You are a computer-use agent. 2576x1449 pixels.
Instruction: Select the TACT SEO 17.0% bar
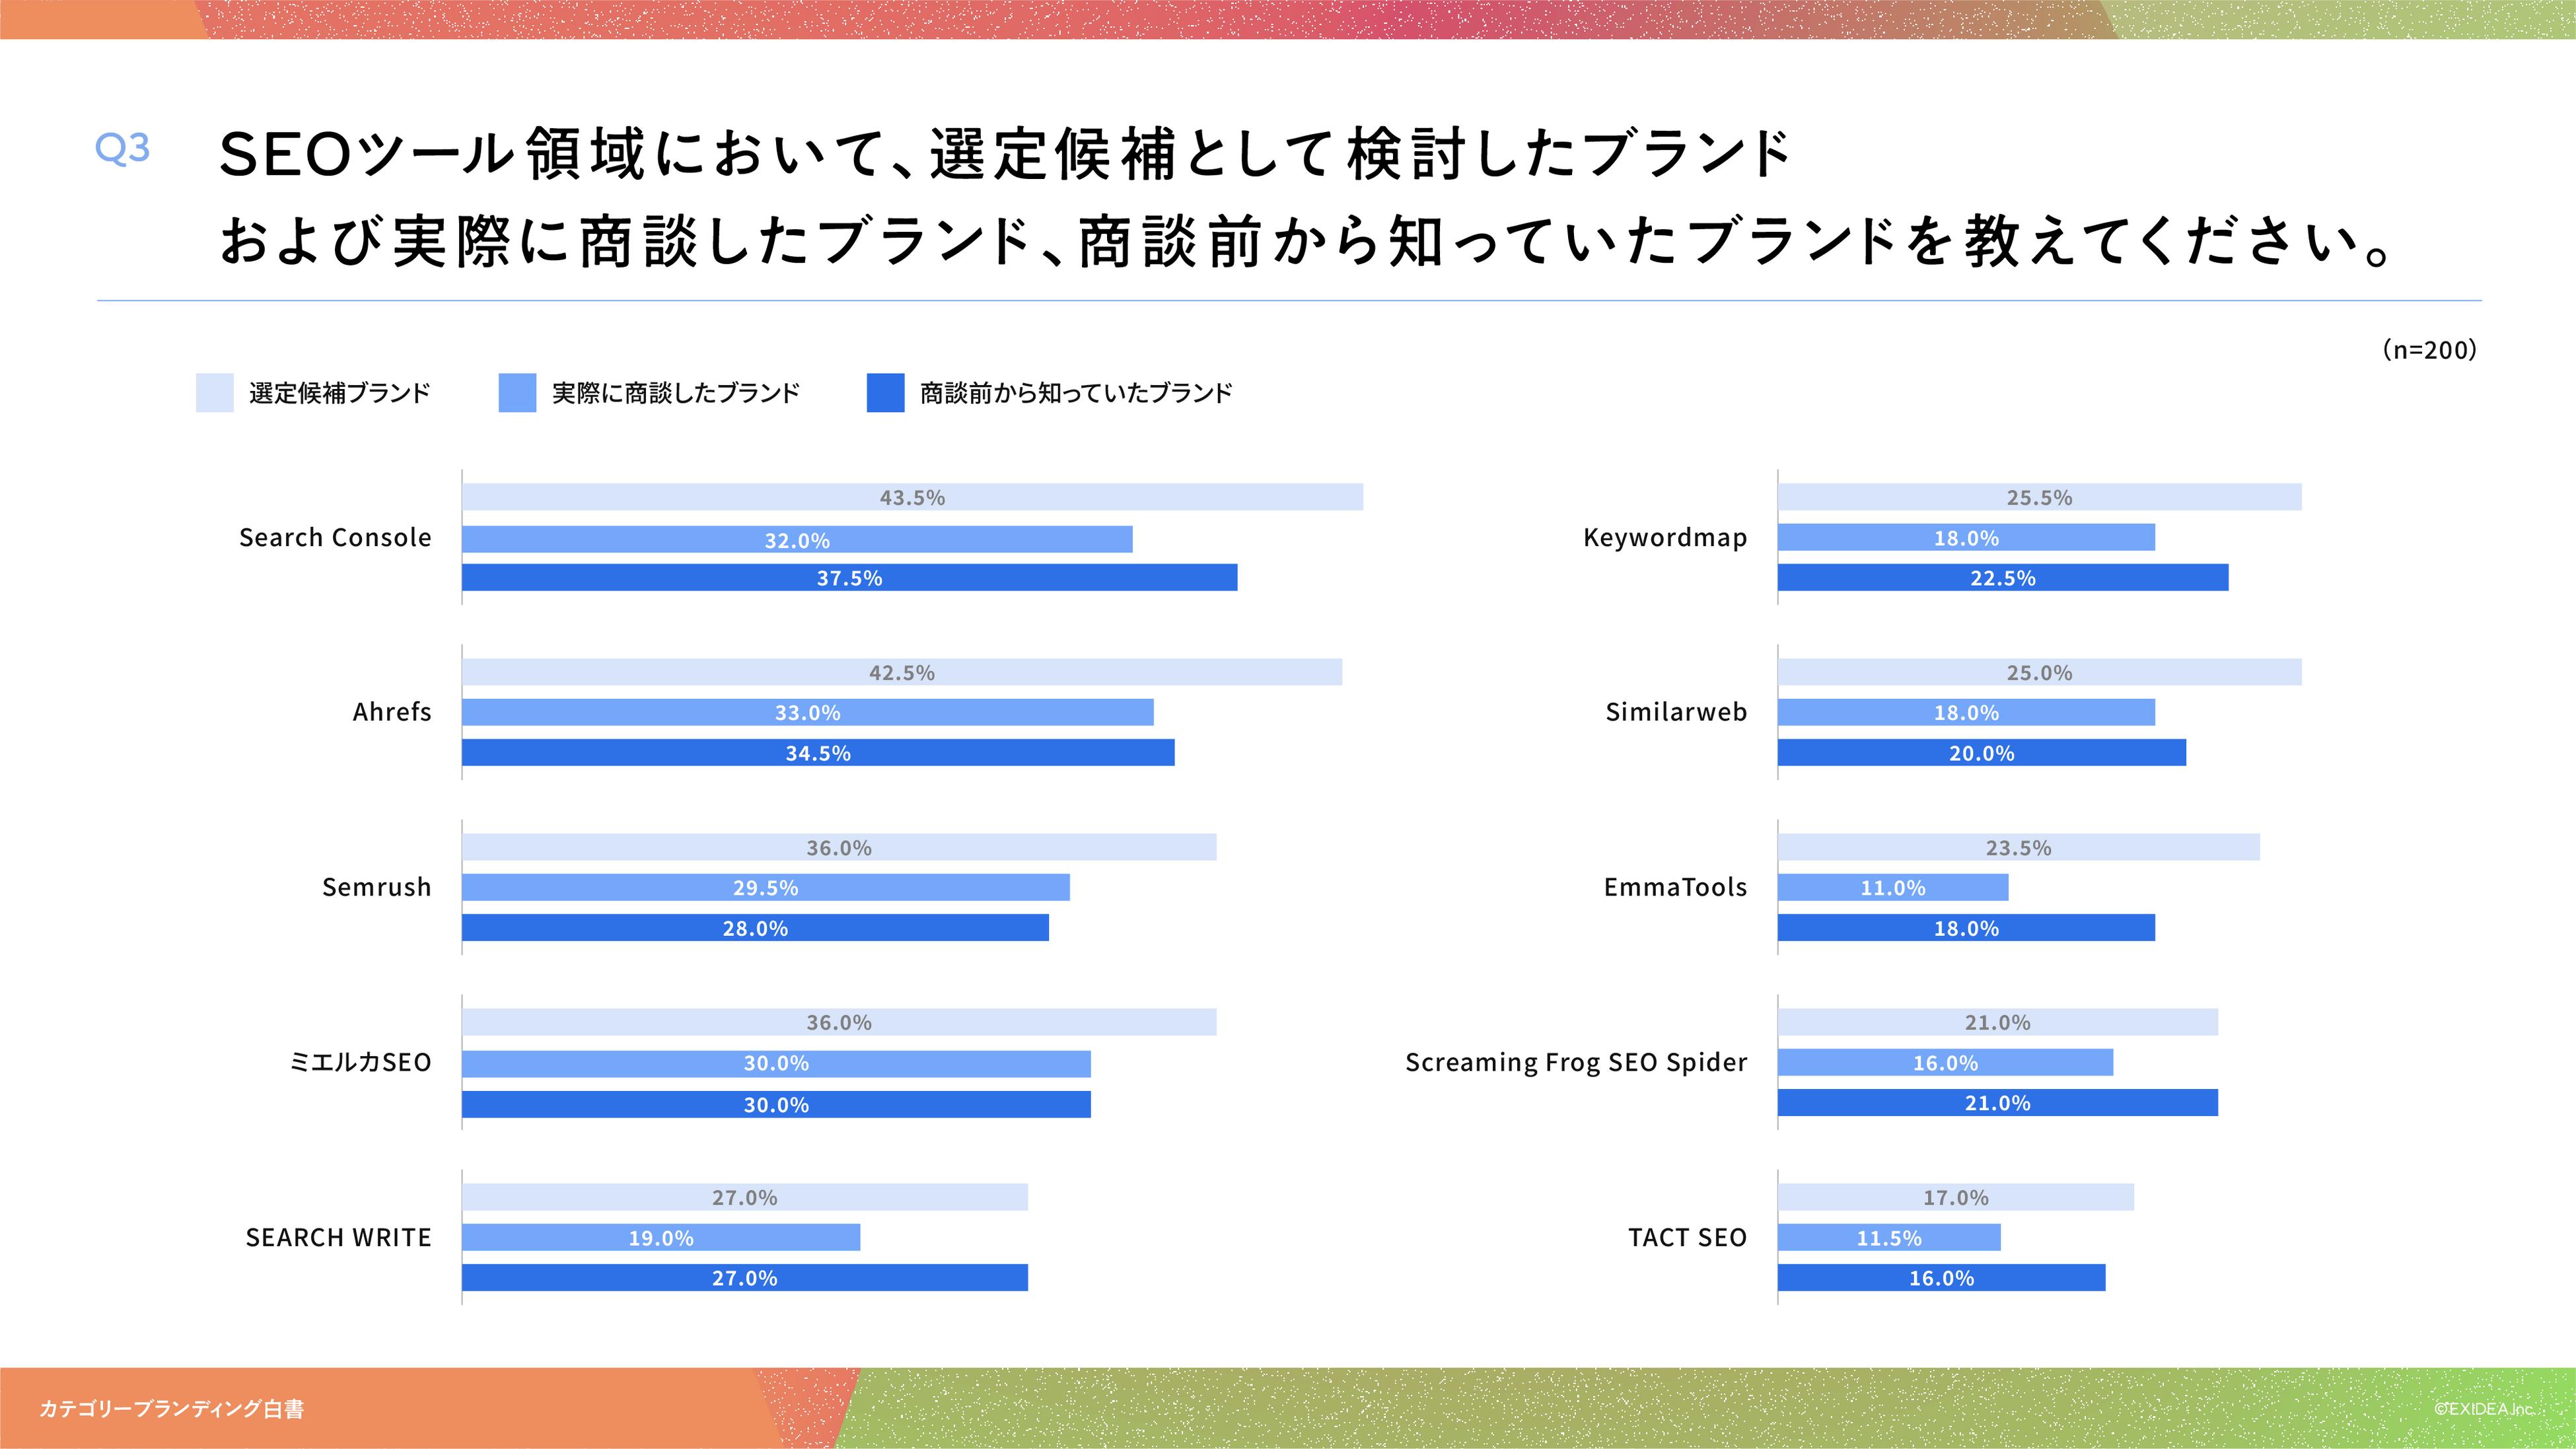point(1955,1197)
